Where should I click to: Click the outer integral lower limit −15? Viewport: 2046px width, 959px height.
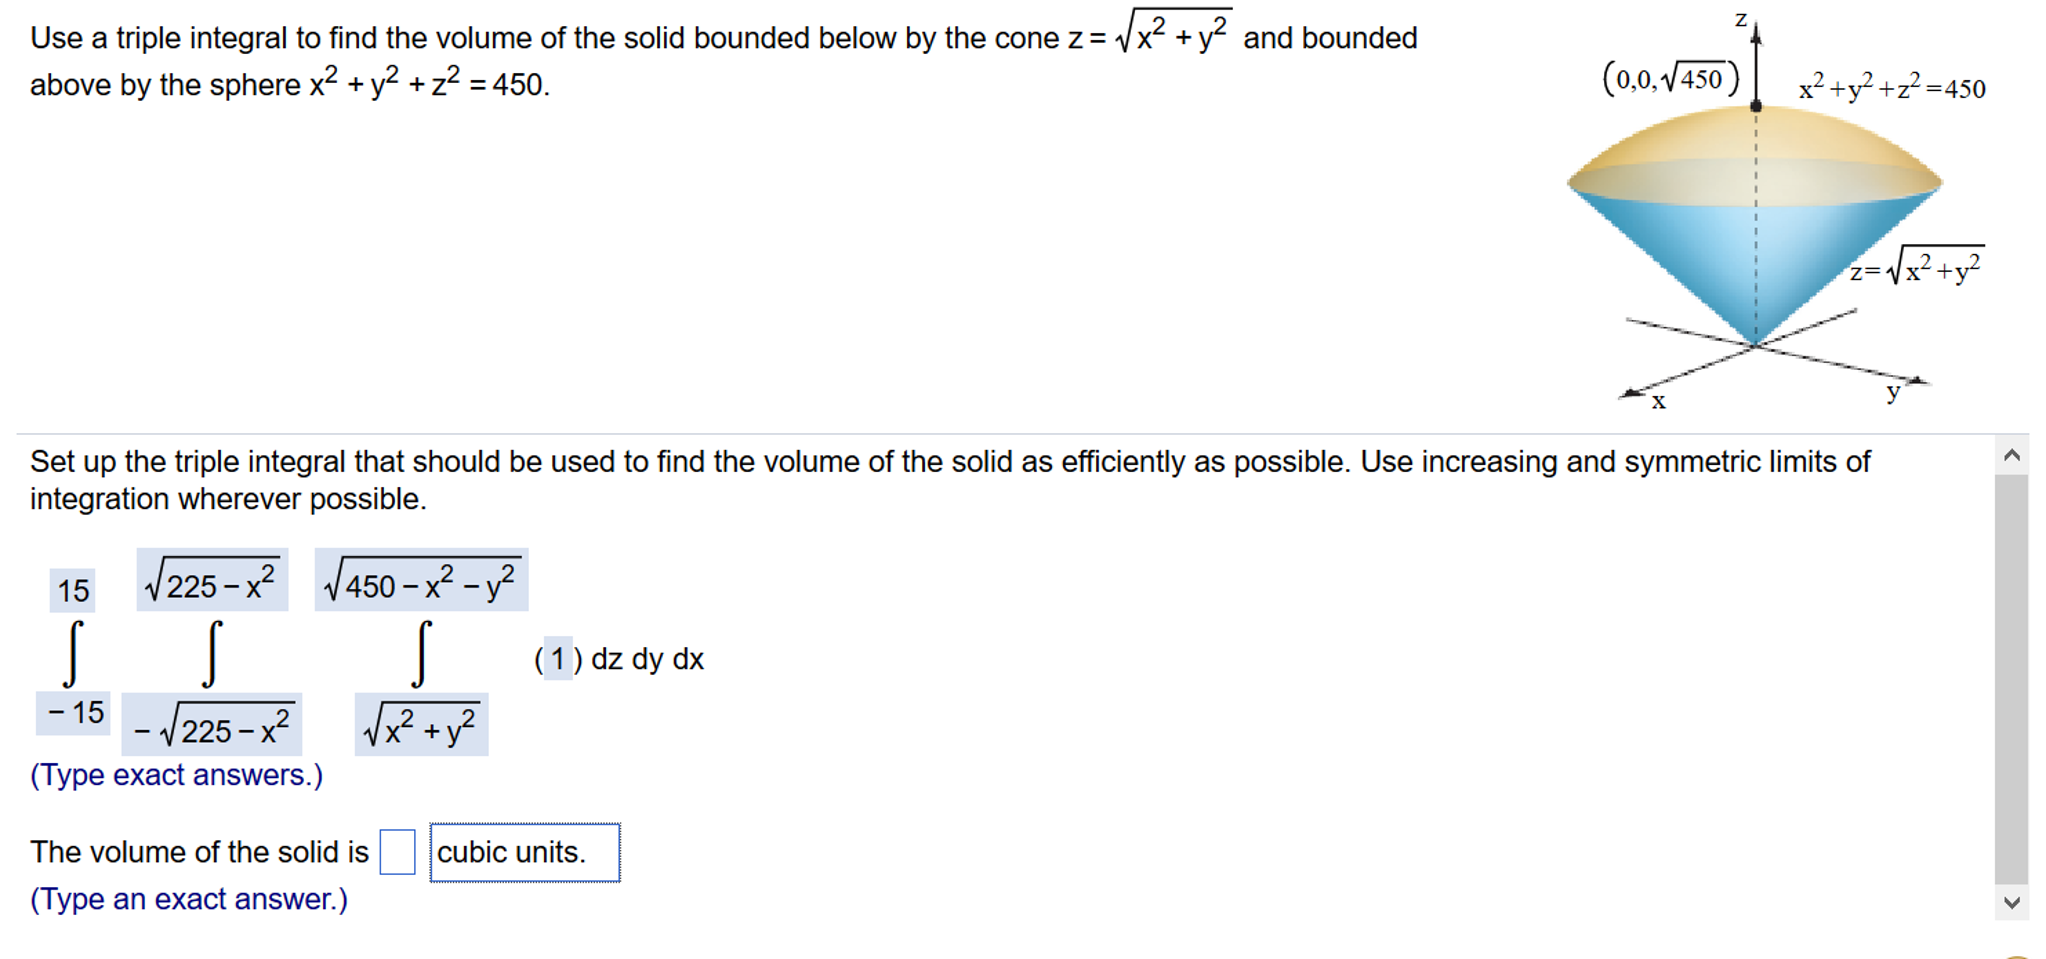pyautogui.click(x=73, y=713)
